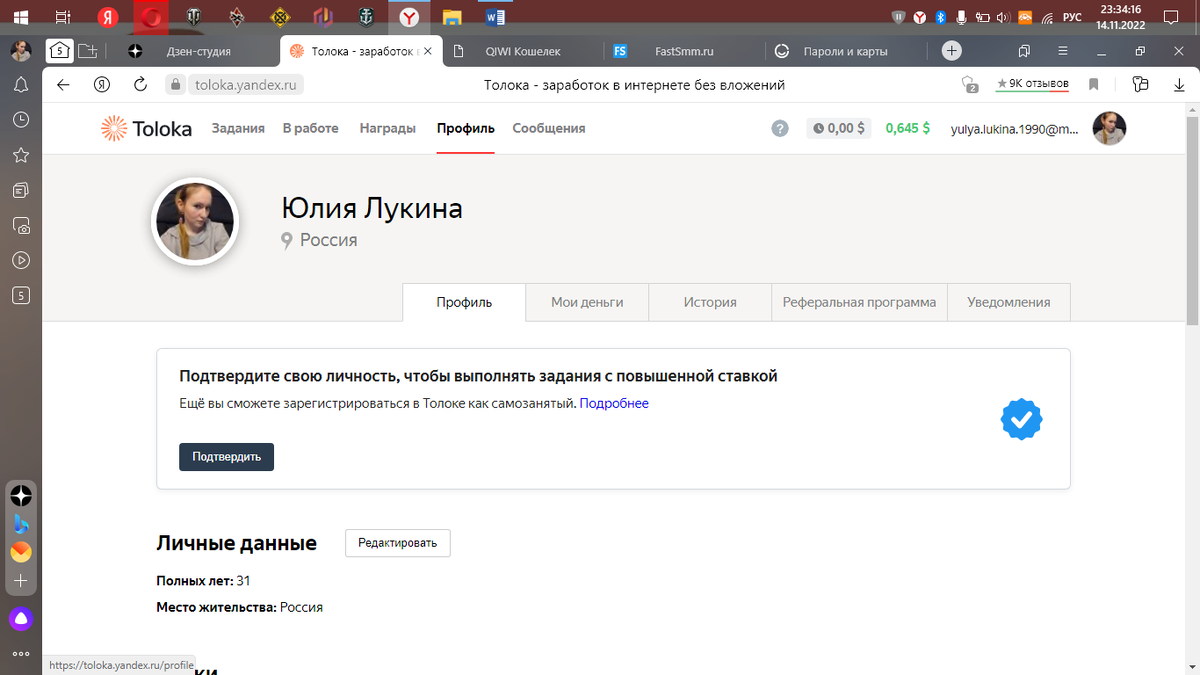Click the Toloka logo
The image size is (1200, 675).
click(146, 128)
